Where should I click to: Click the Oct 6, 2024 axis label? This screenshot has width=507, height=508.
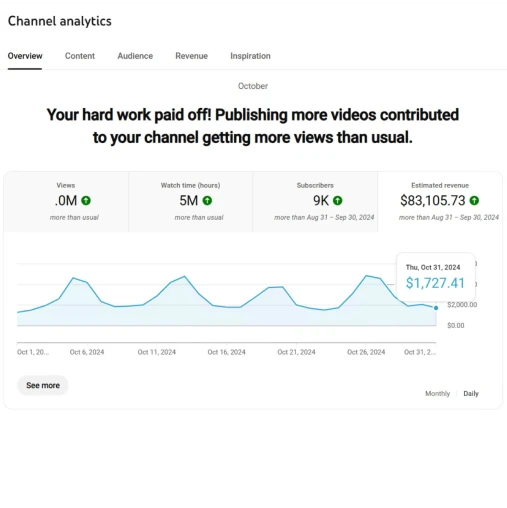[x=87, y=352]
